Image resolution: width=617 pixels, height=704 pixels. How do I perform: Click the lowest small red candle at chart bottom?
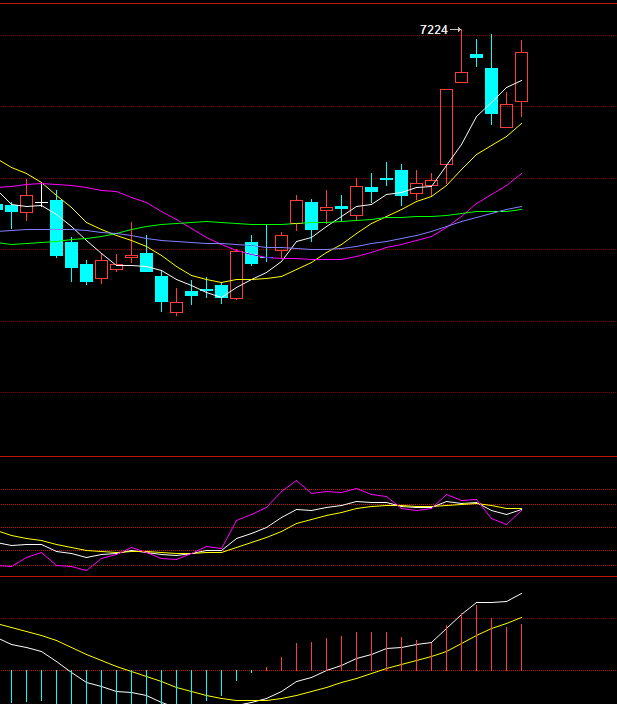tap(176, 308)
